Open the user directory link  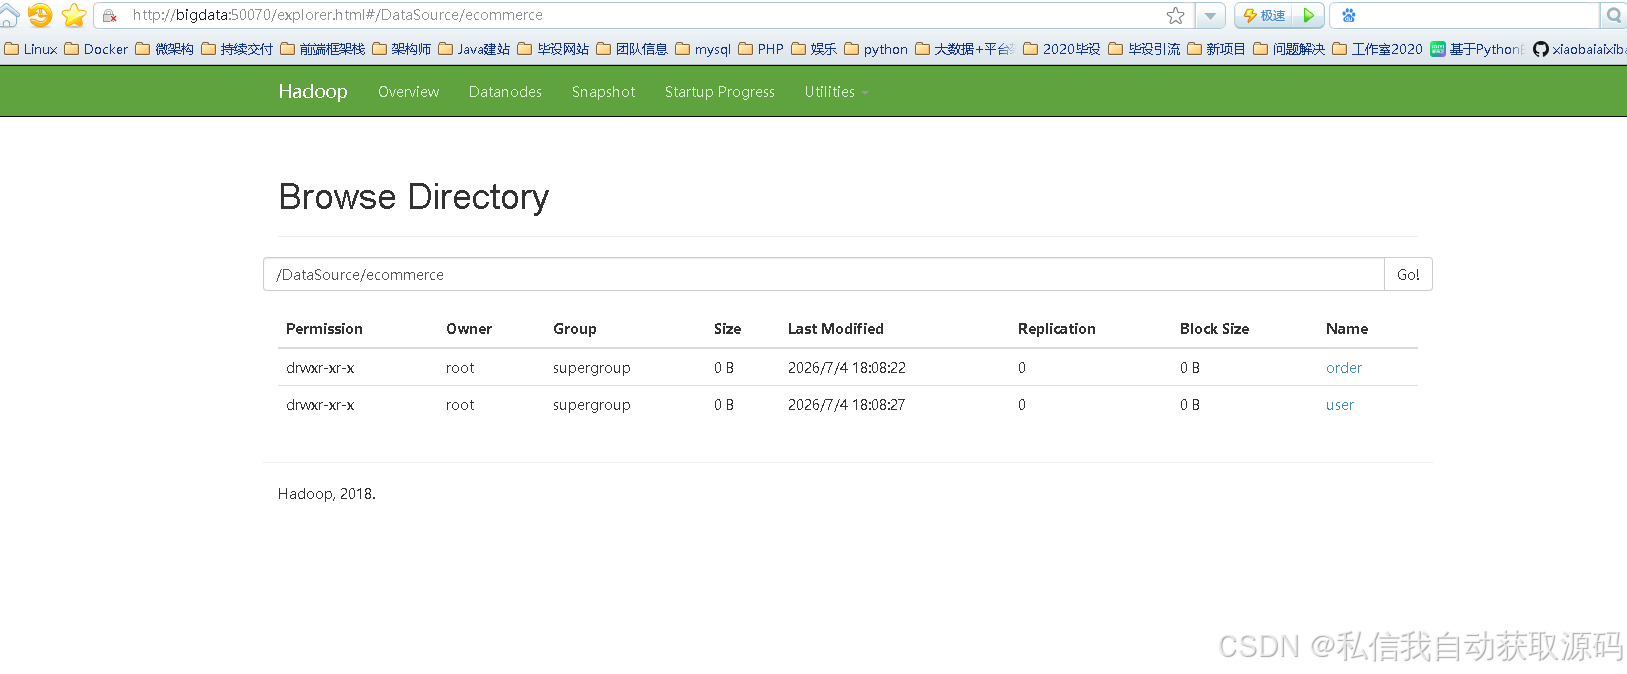pyautogui.click(x=1340, y=405)
